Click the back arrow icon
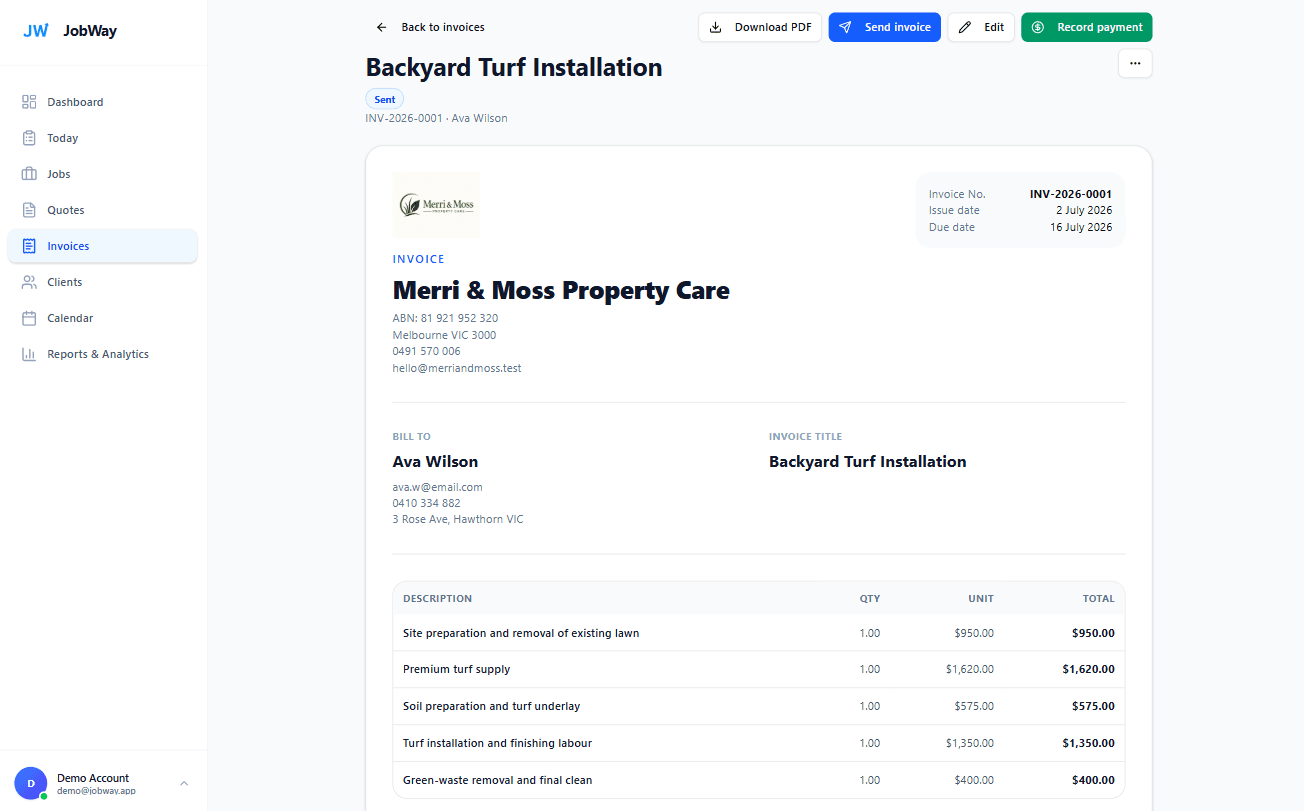This screenshot has height=811, width=1304. point(381,27)
